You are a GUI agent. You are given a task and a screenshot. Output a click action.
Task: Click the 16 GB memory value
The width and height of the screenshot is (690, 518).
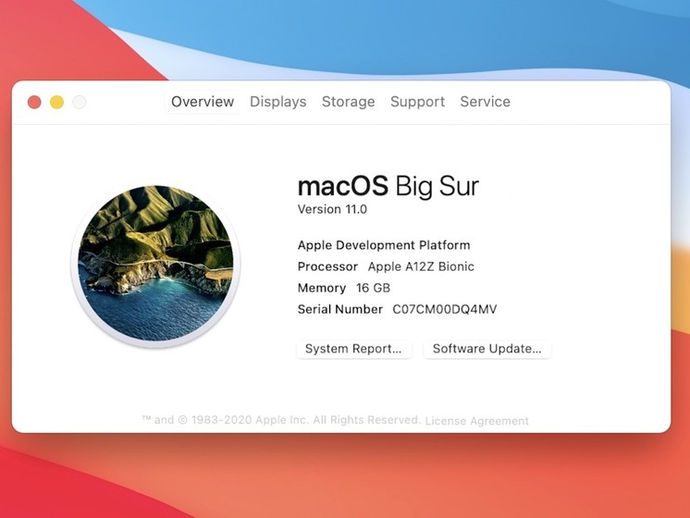373,288
